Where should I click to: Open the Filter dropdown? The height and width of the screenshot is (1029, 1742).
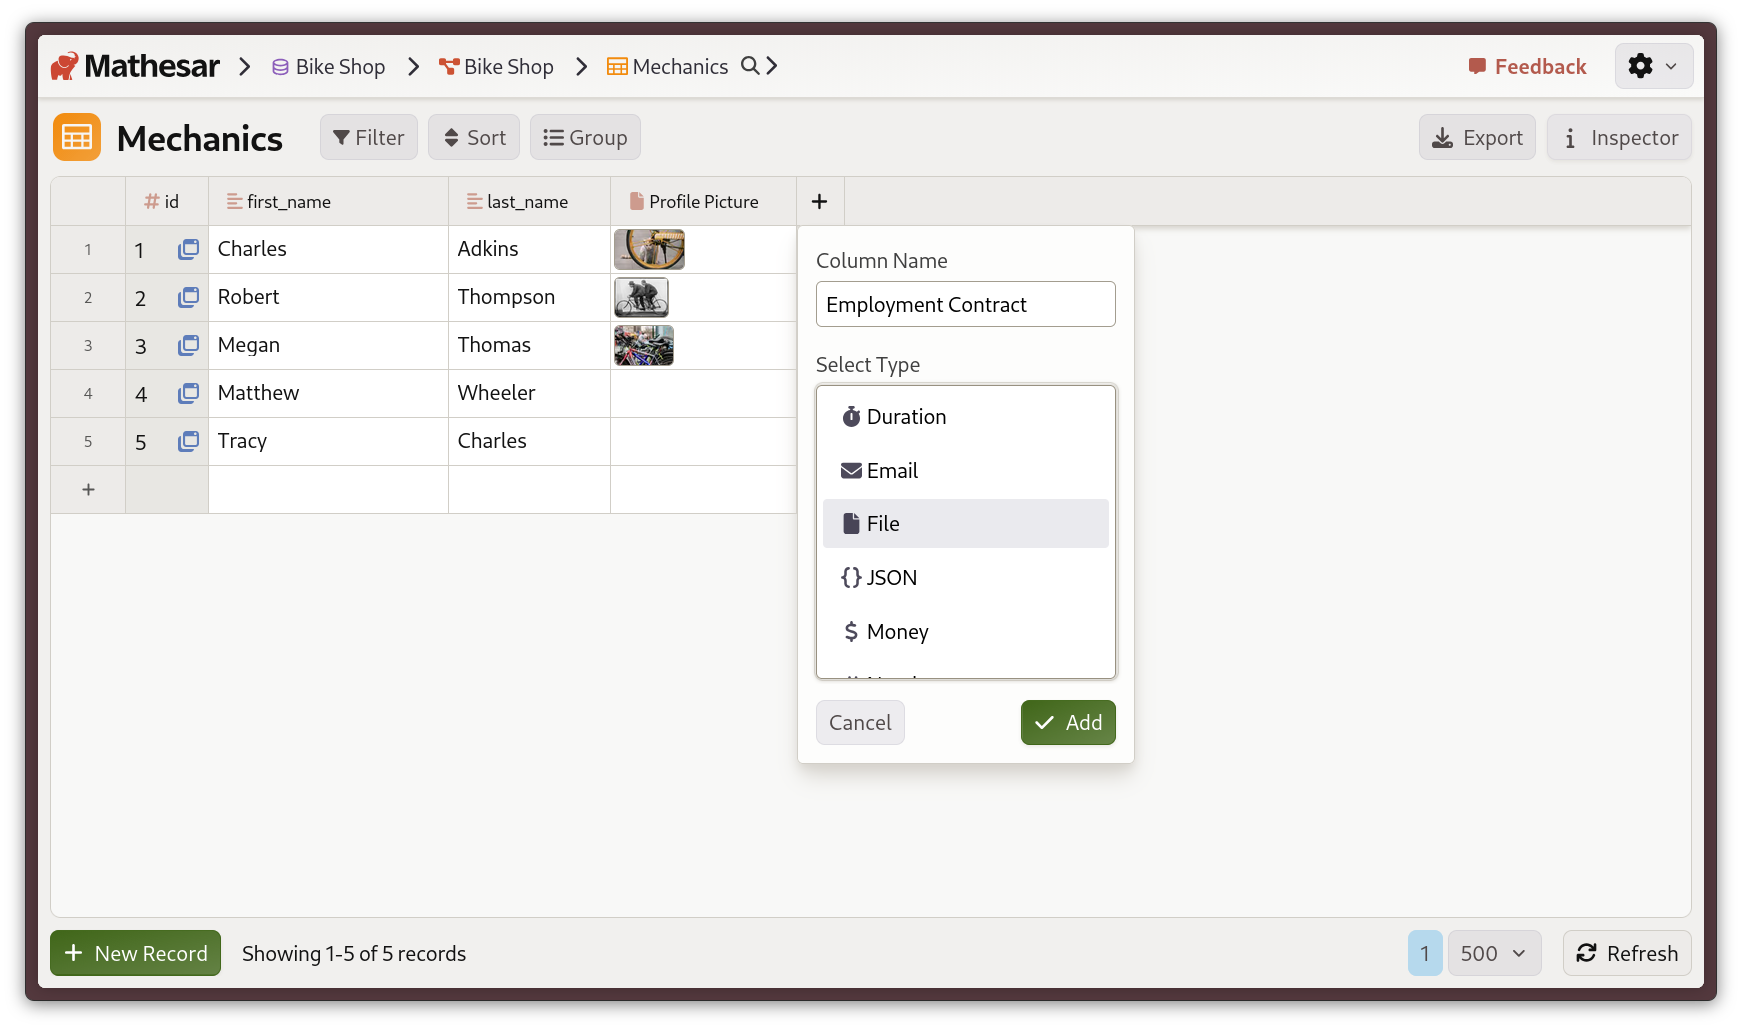tap(369, 138)
